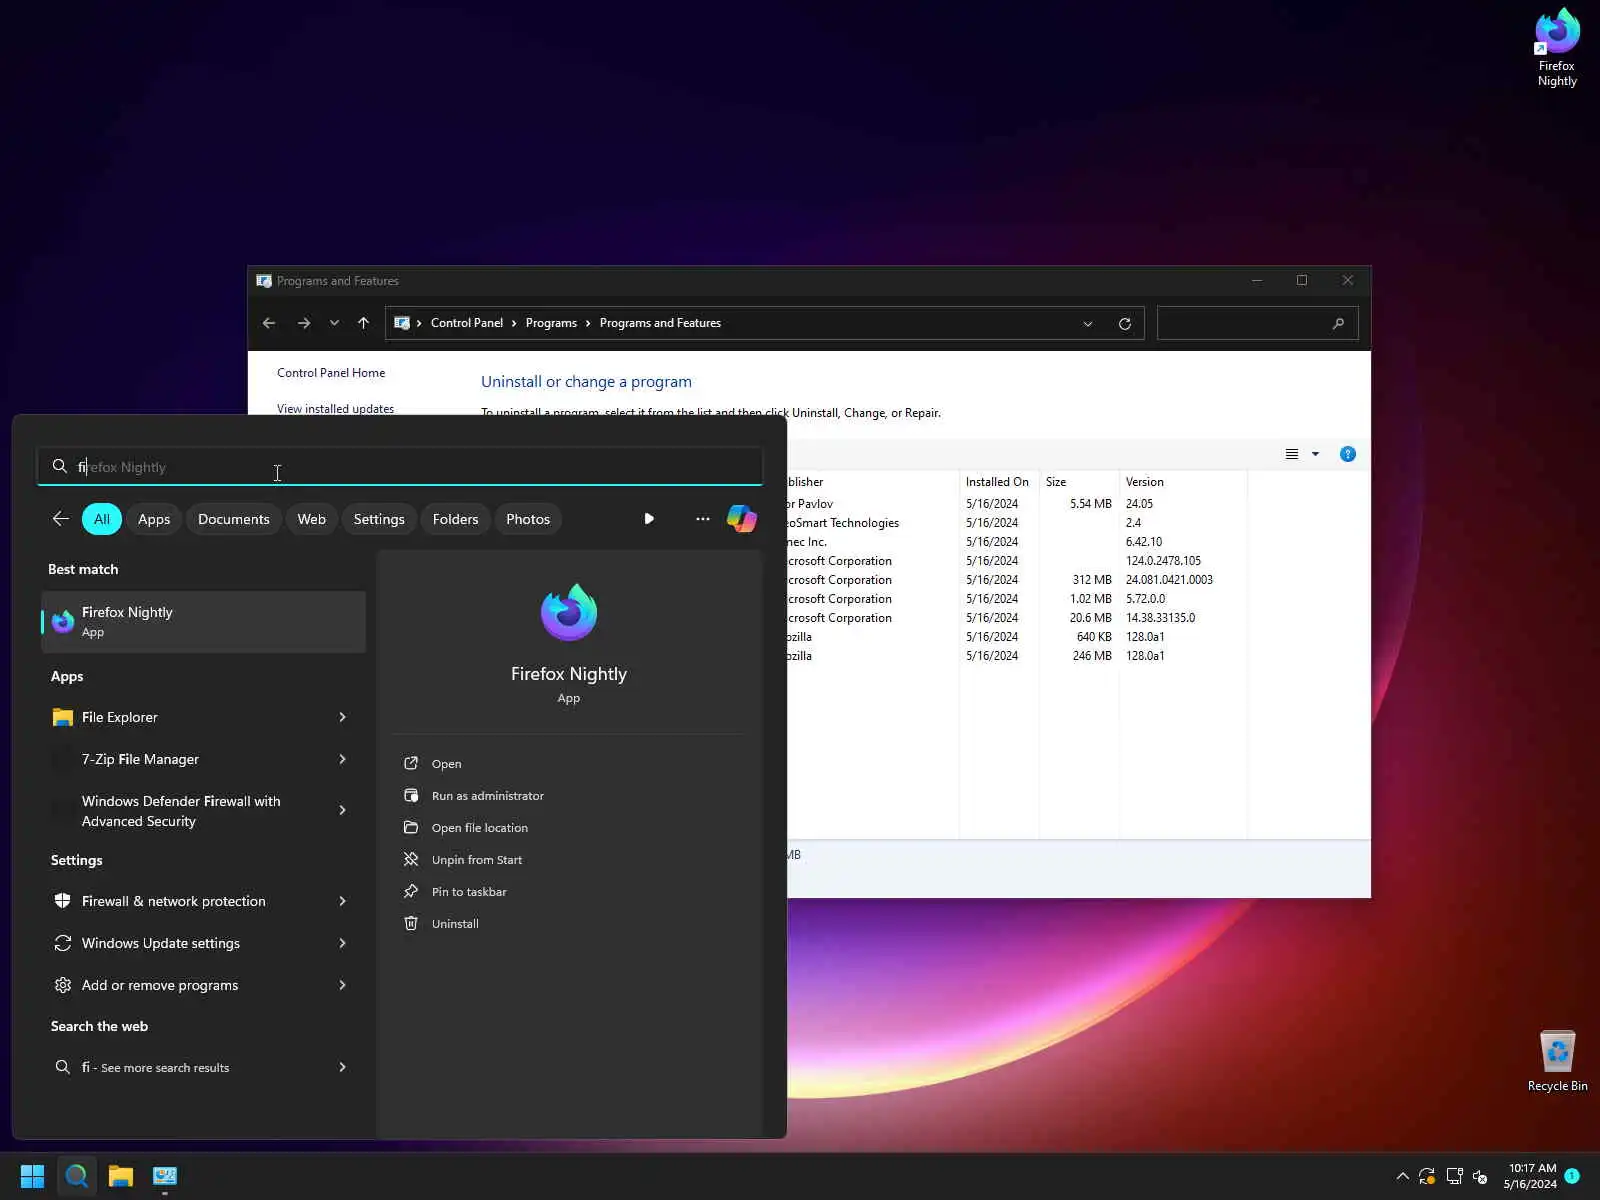Click Programs and Features breadcrumb
The height and width of the screenshot is (1200, 1600).
click(660, 323)
